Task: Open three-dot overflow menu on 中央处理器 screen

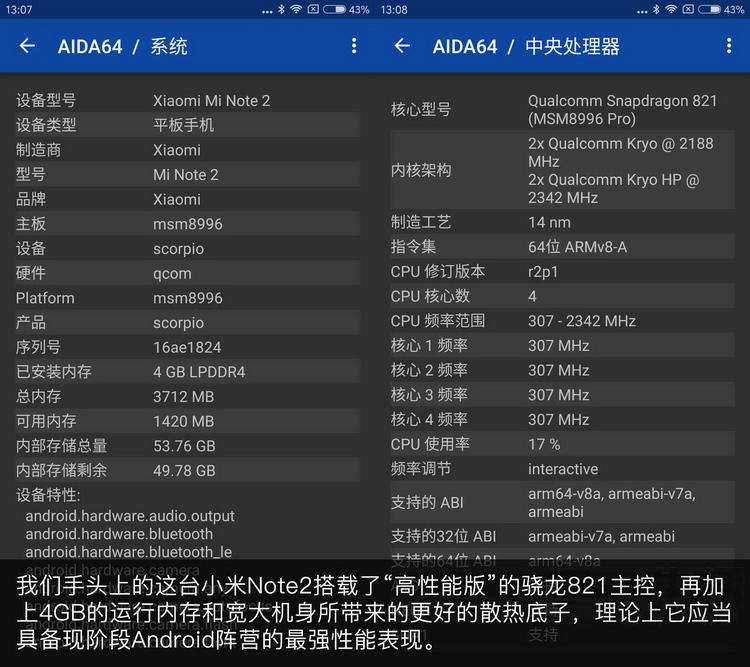Action: click(729, 46)
